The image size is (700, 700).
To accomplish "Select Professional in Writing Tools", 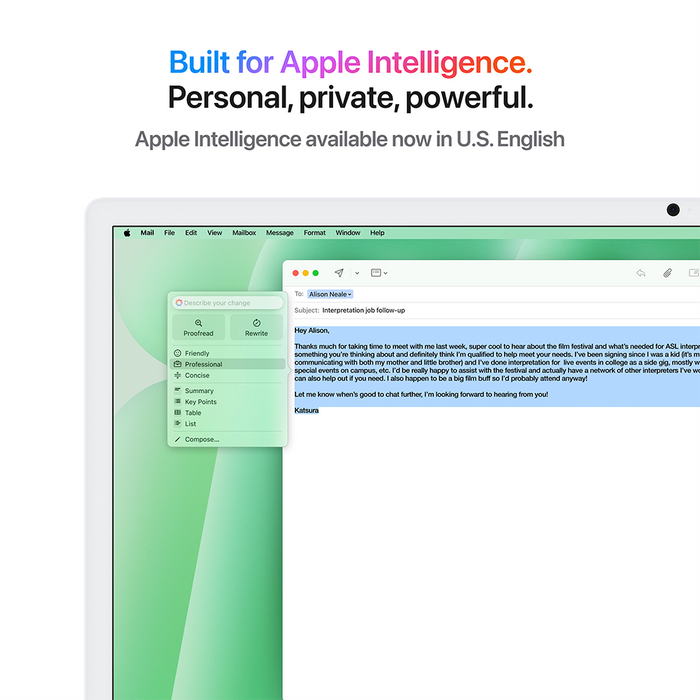I will coord(203,364).
